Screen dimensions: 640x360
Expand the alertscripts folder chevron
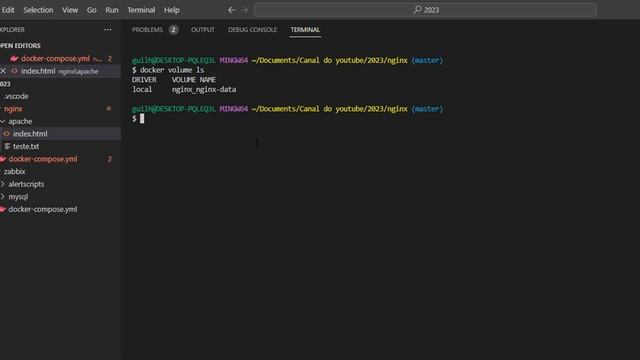click(x=3, y=184)
